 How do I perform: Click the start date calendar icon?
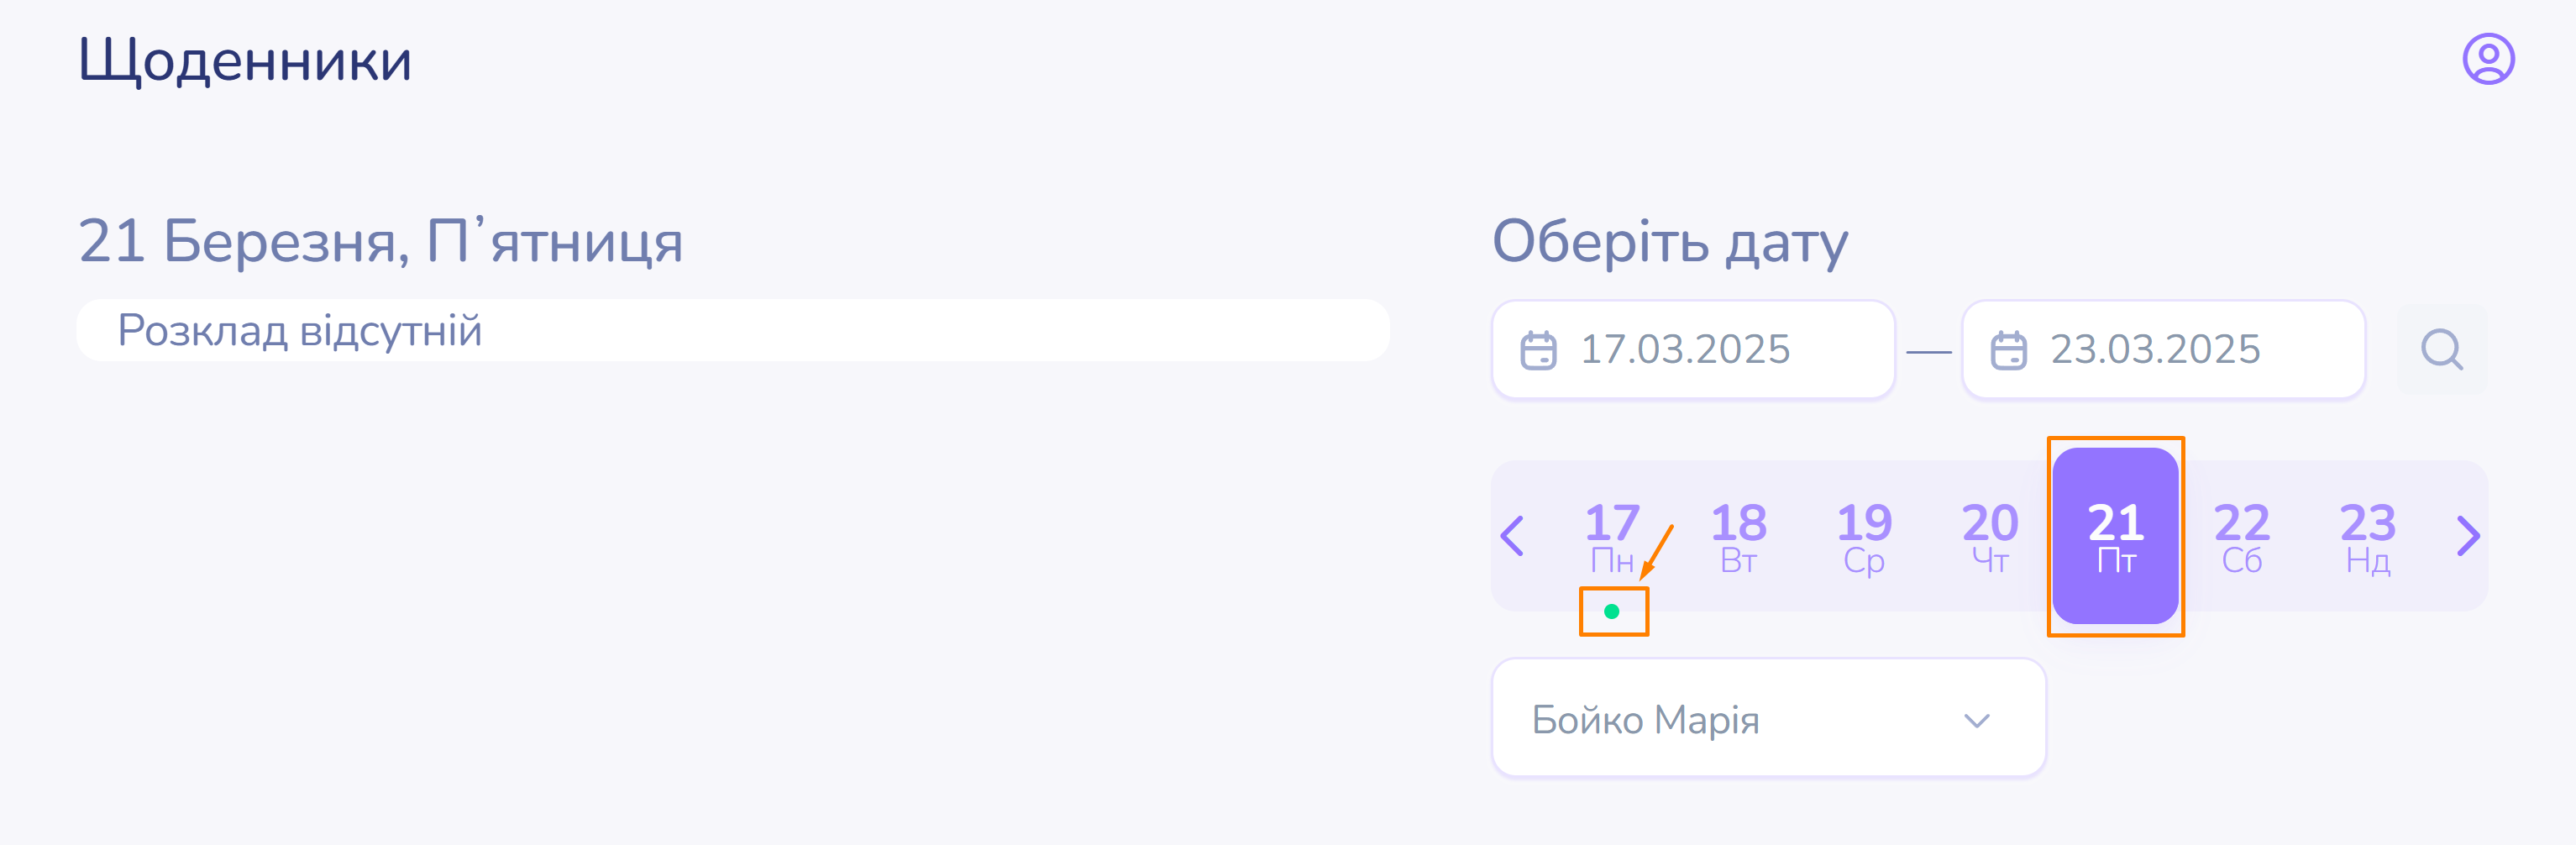click(1538, 350)
